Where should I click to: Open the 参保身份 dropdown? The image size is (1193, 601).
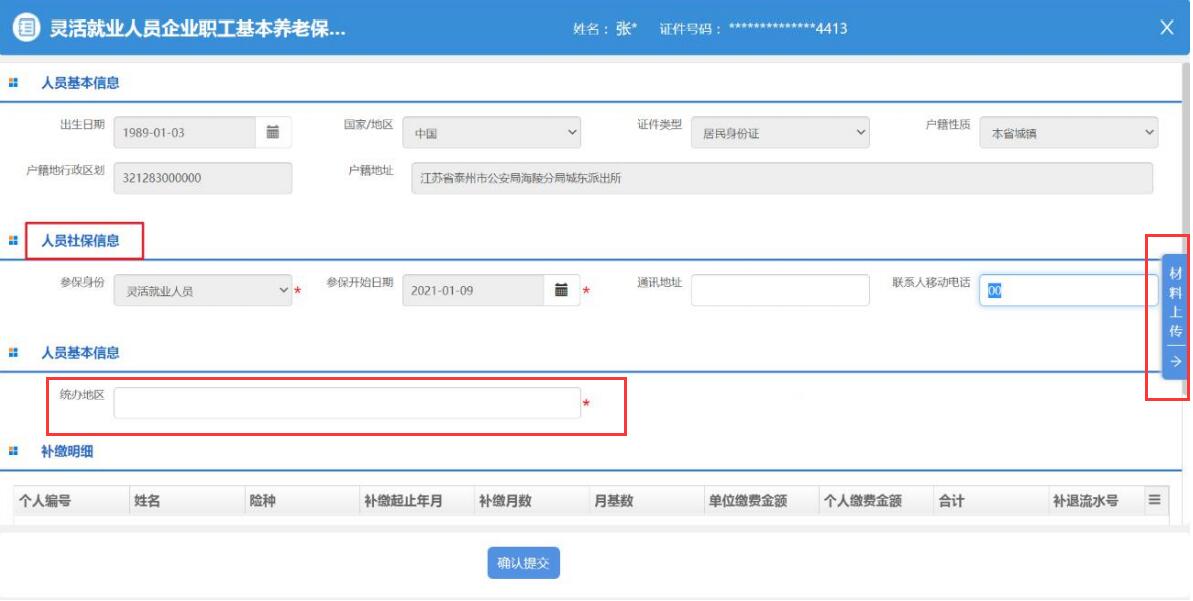pyautogui.click(x=203, y=291)
